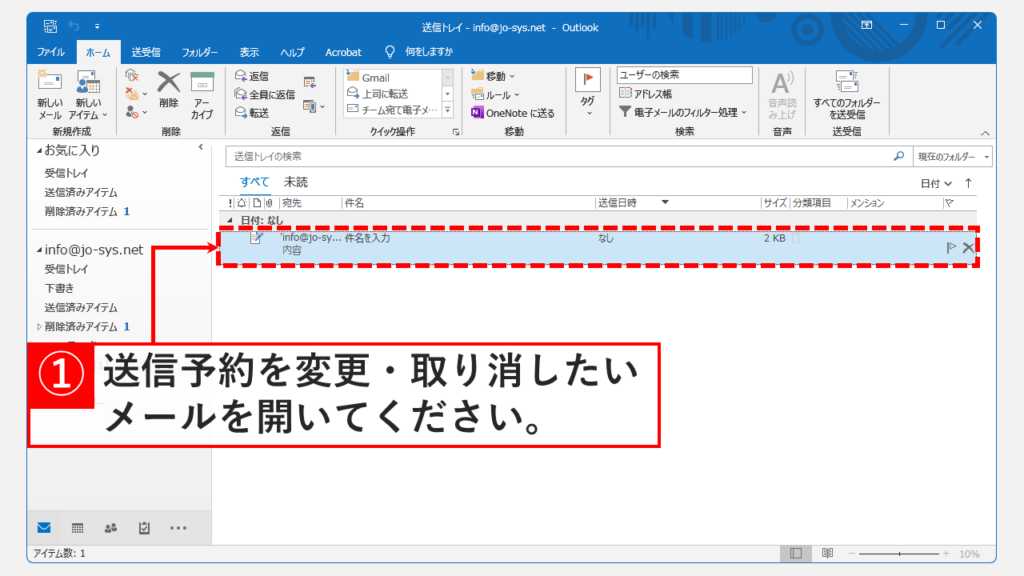Open the People view in navigation bar
The height and width of the screenshot is (576, 1024).
pyautogui.click(x=111, y=528)
